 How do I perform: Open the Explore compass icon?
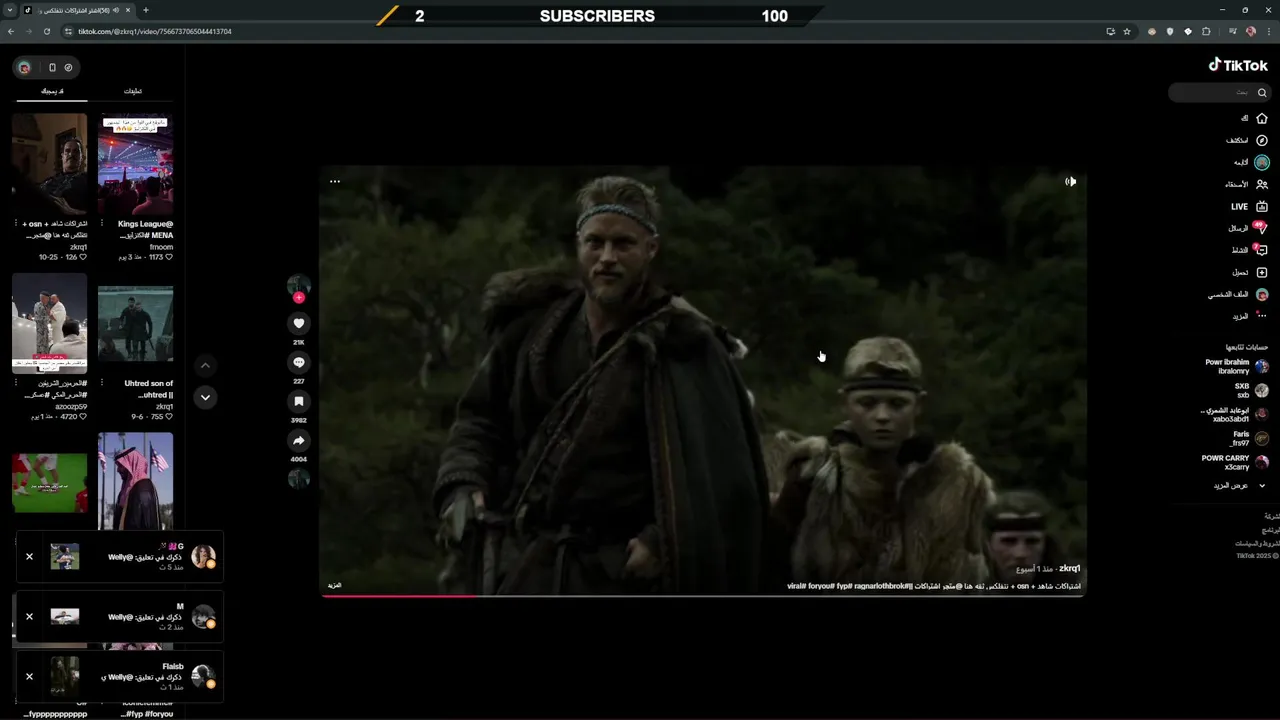click(x=1262, y=140)
